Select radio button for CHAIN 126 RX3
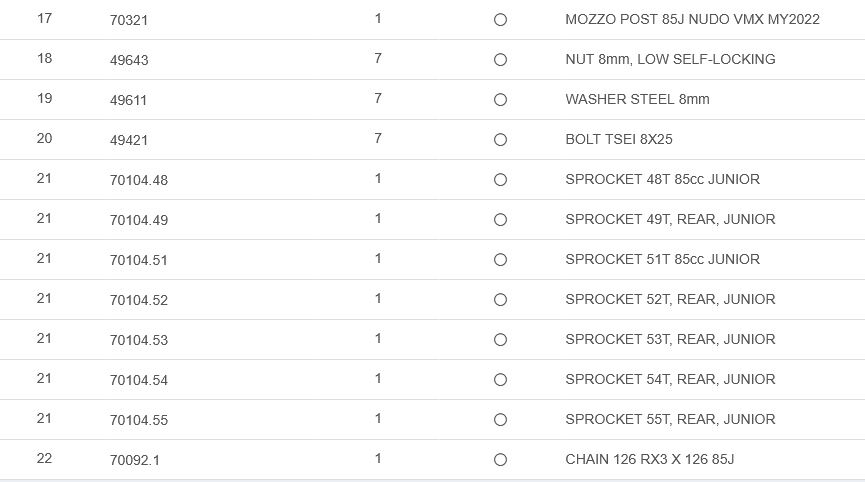This screenshot has width=865, height=482. (500, 460)
